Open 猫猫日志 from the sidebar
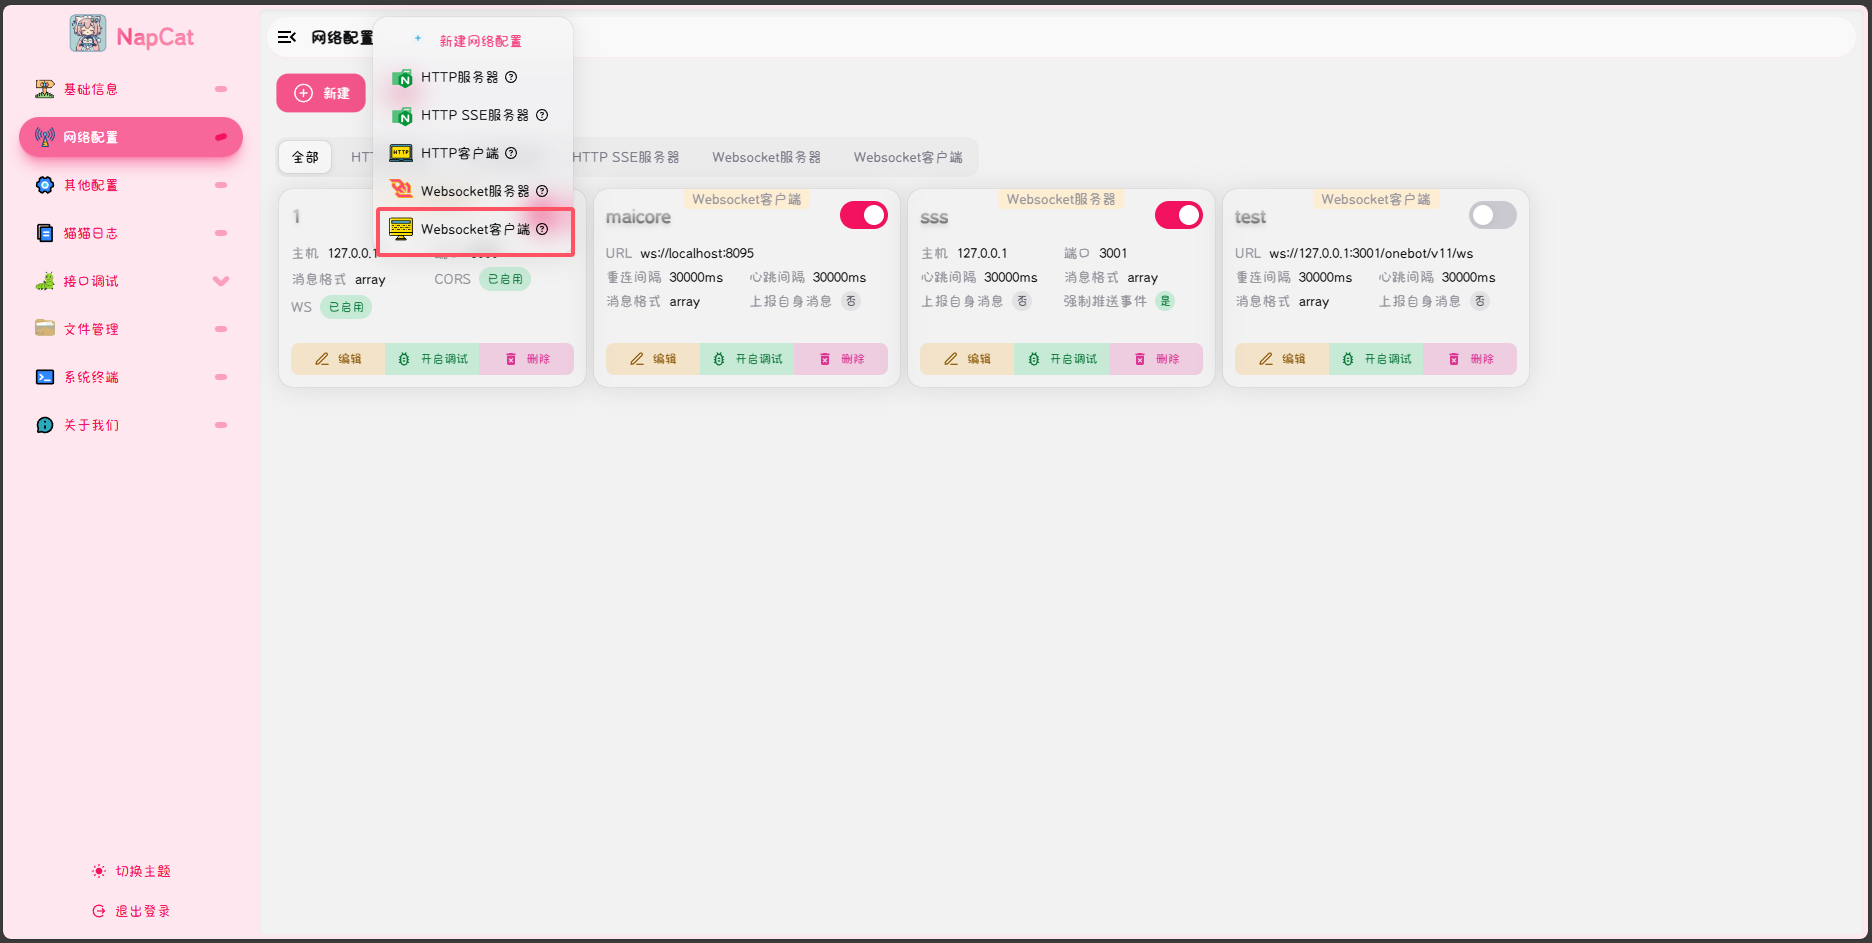 click(45, 233)
